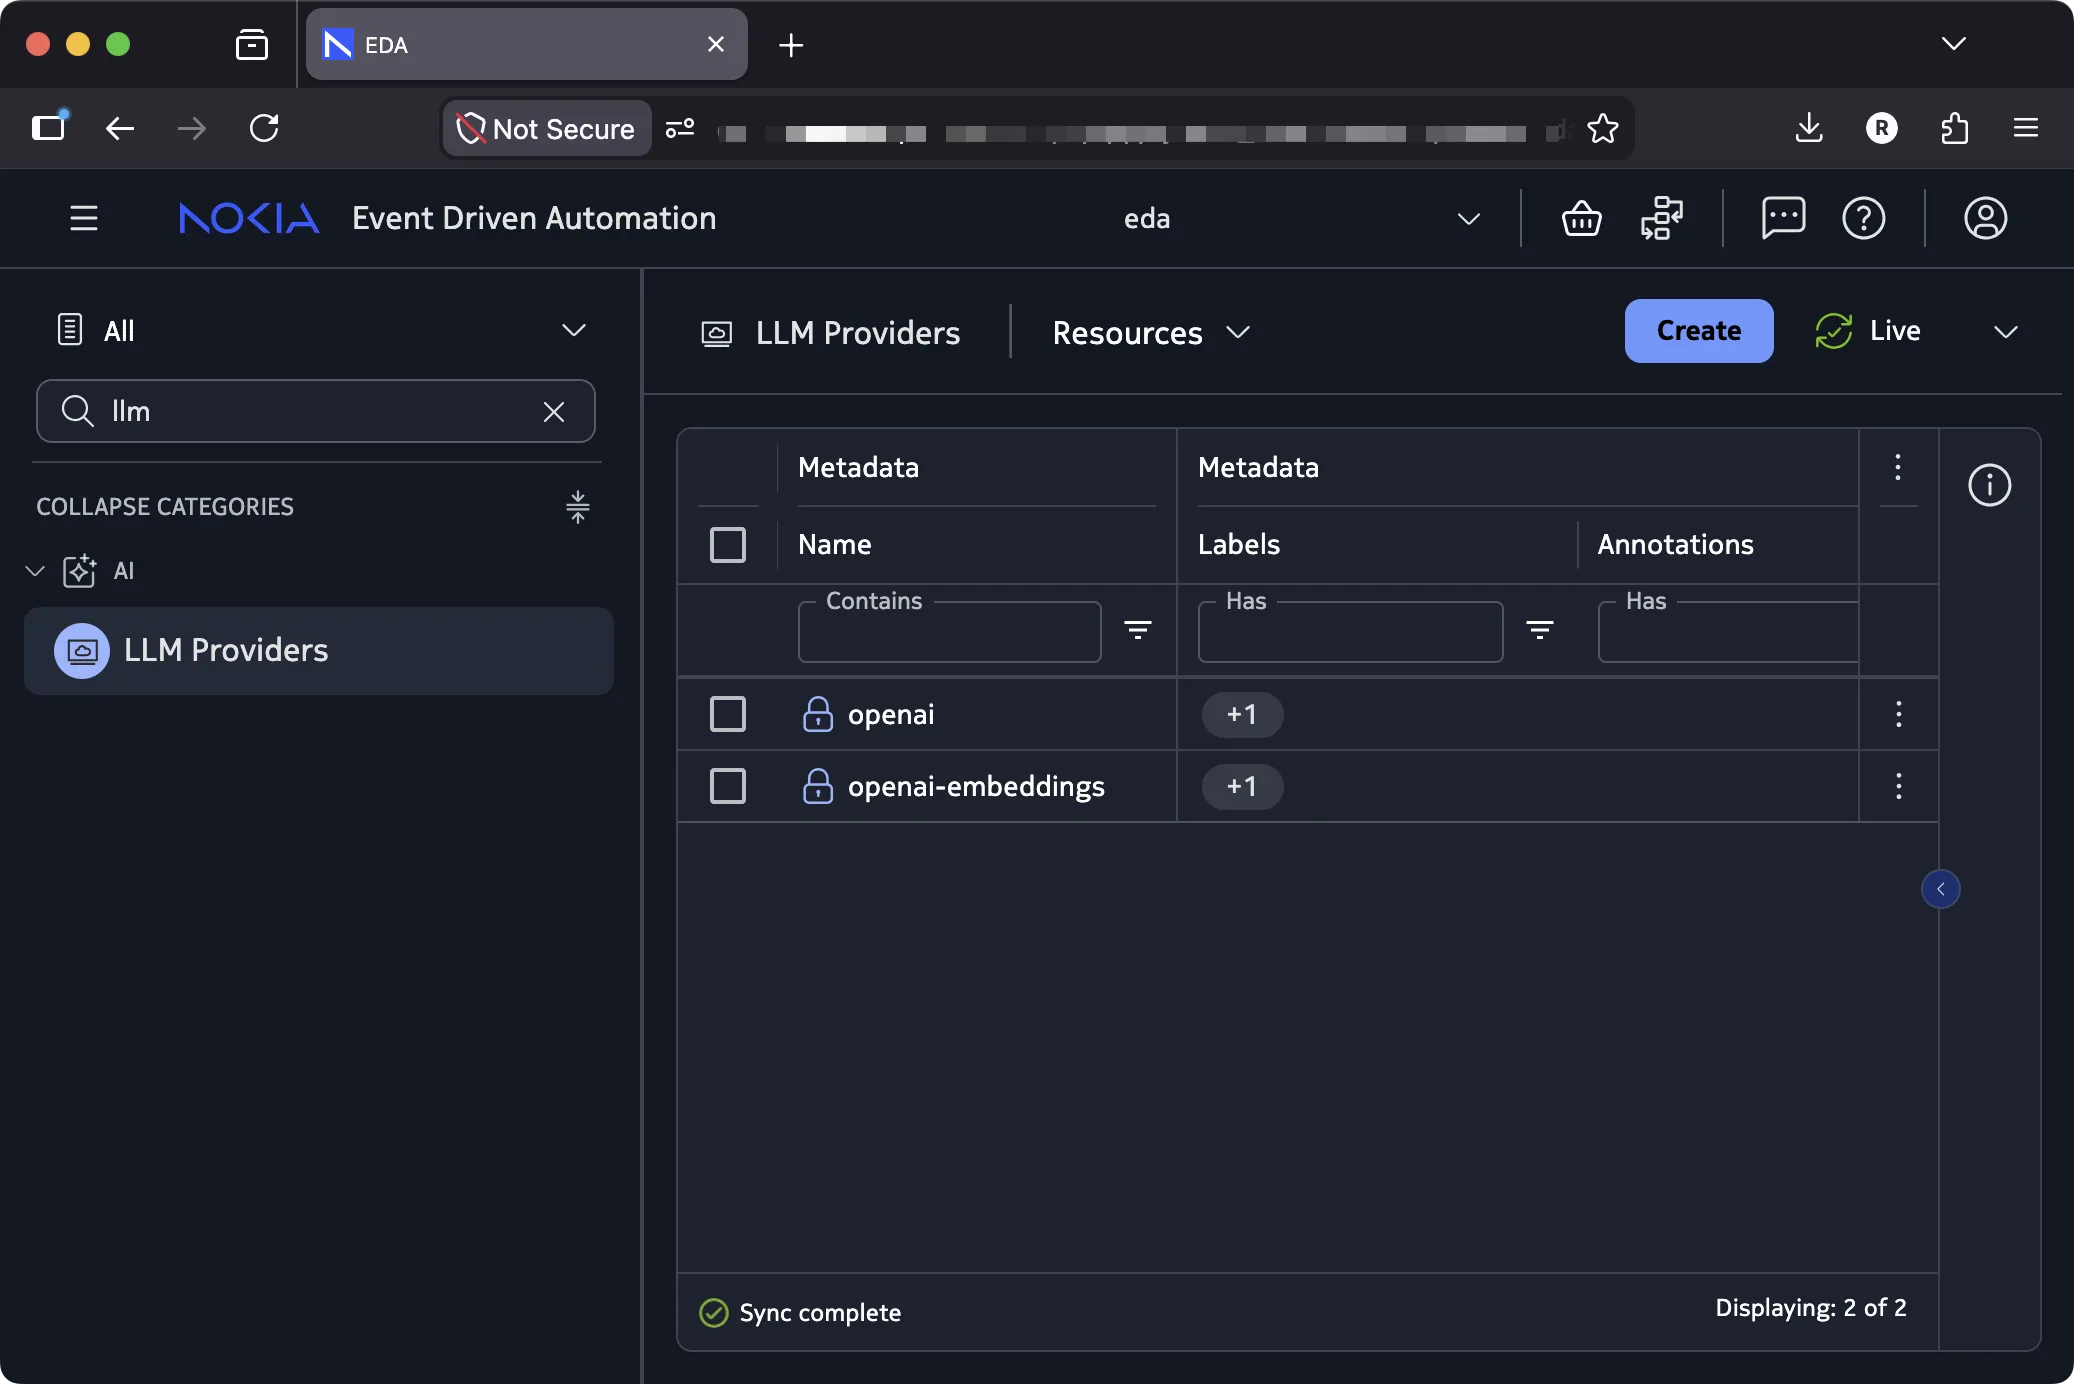Toggle the browser sidebar icon
This screenshot has width=2074, height=1384.
click(x=49, y=126)
